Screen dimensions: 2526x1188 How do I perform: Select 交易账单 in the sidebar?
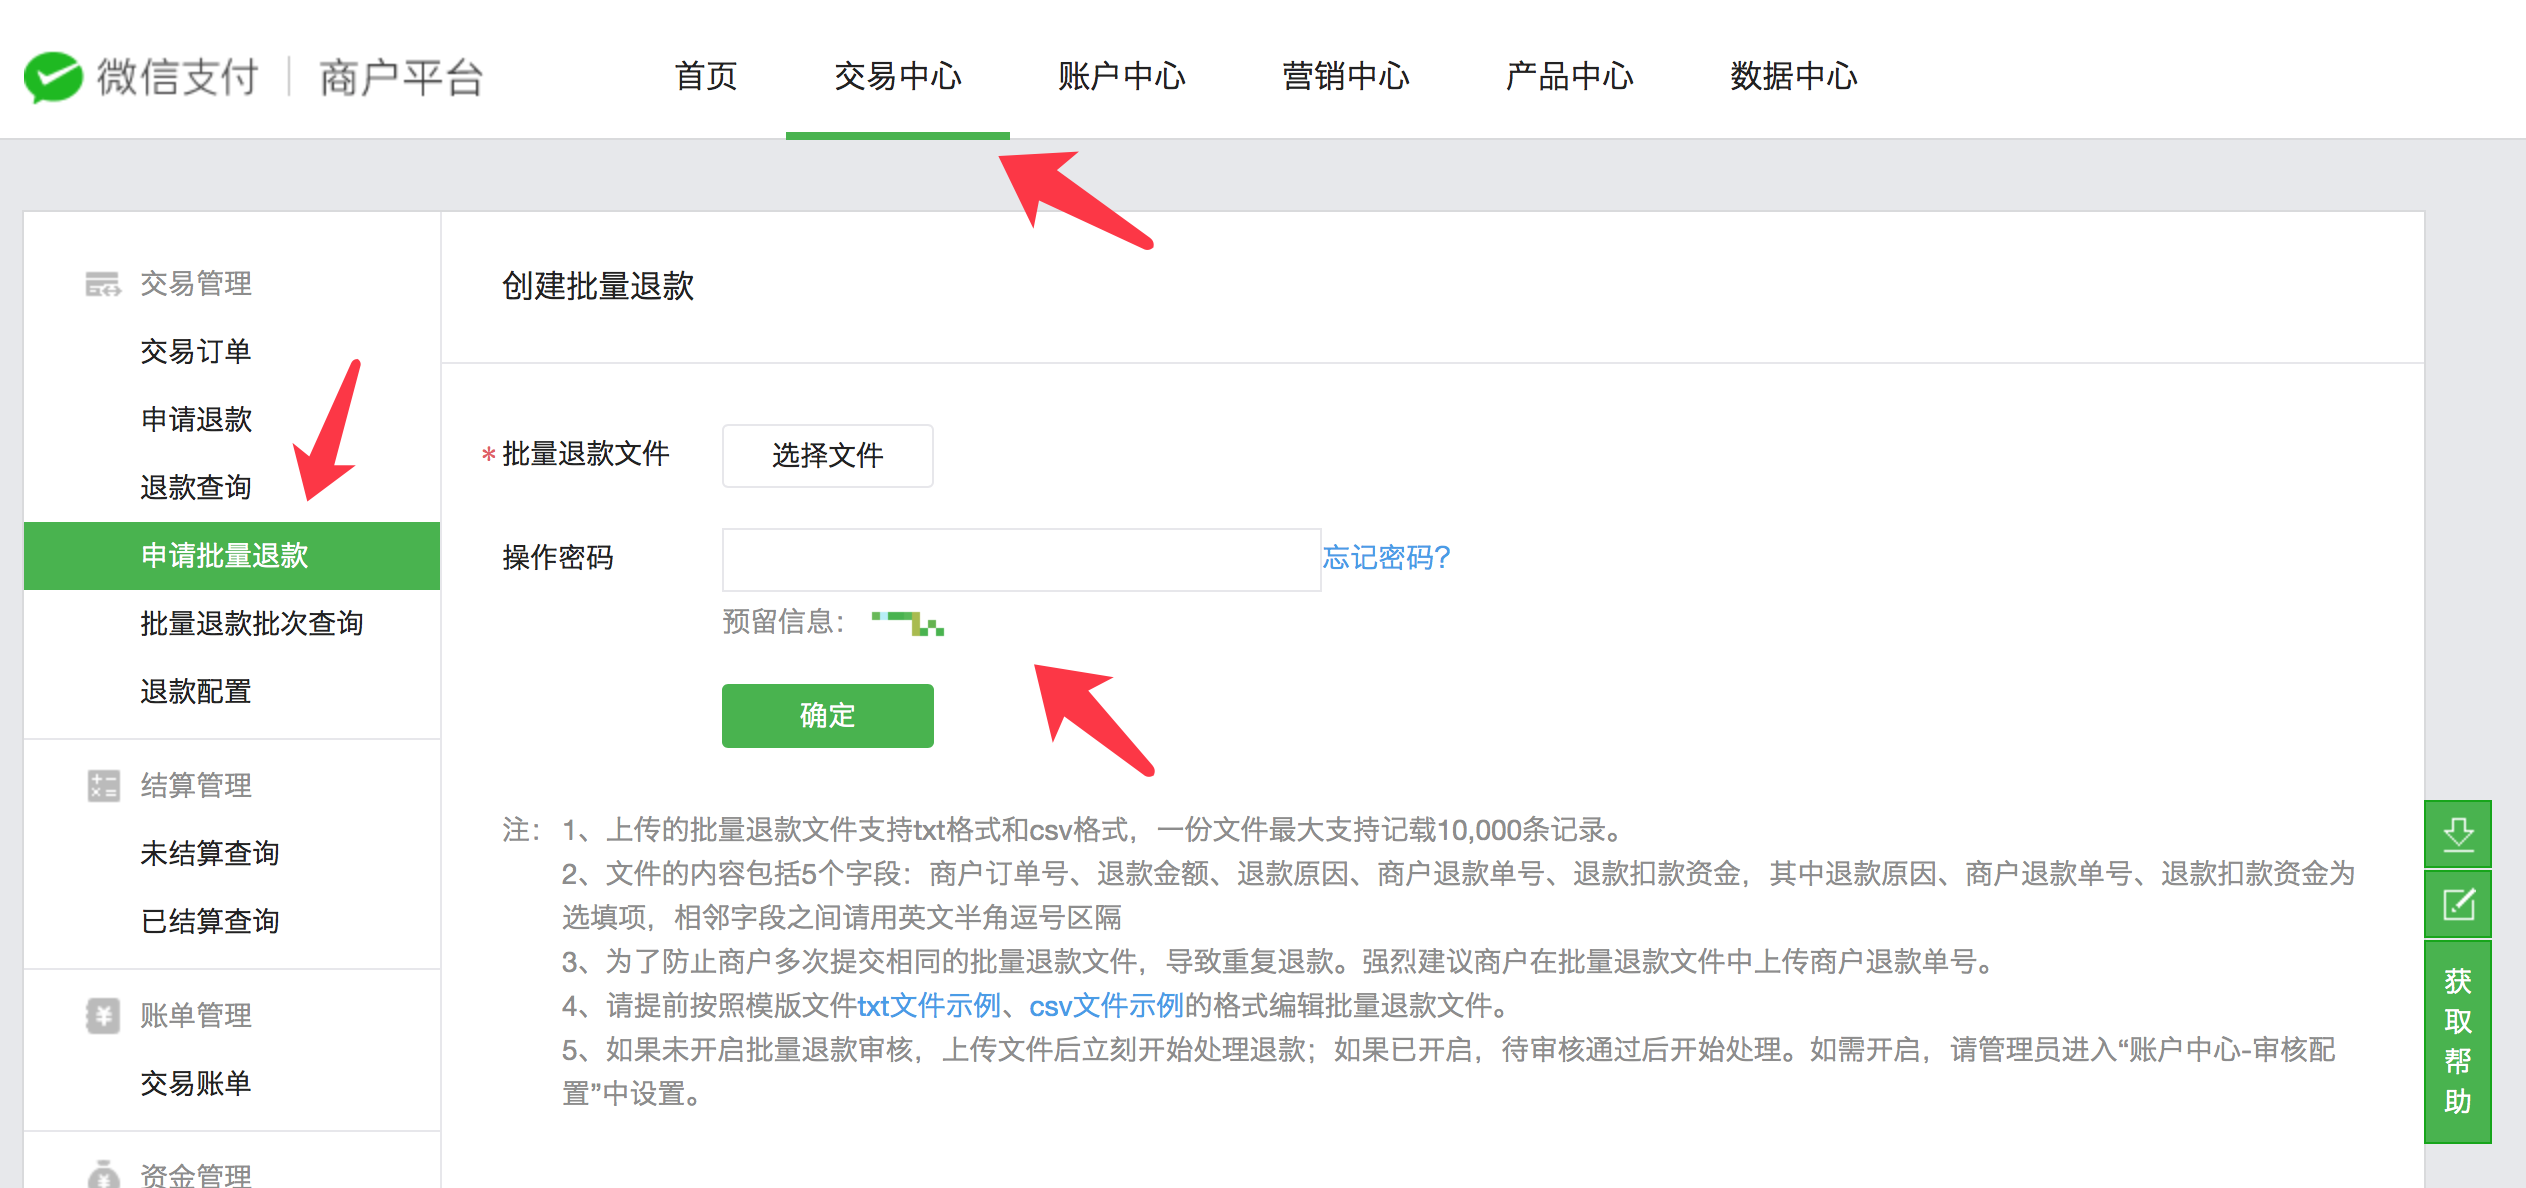click(x=196, y=1084)
